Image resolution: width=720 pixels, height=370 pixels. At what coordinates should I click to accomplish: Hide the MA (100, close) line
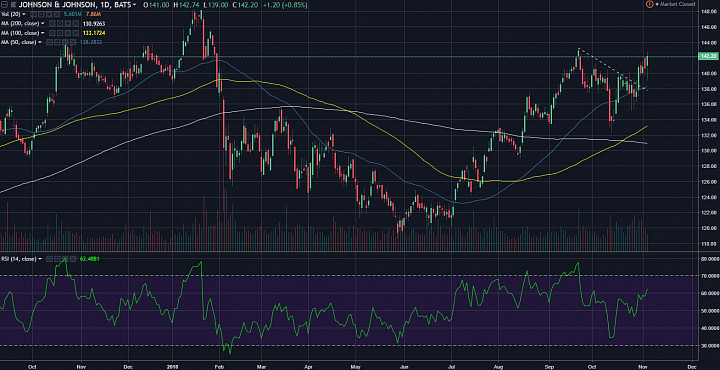[x=52, y=33]
